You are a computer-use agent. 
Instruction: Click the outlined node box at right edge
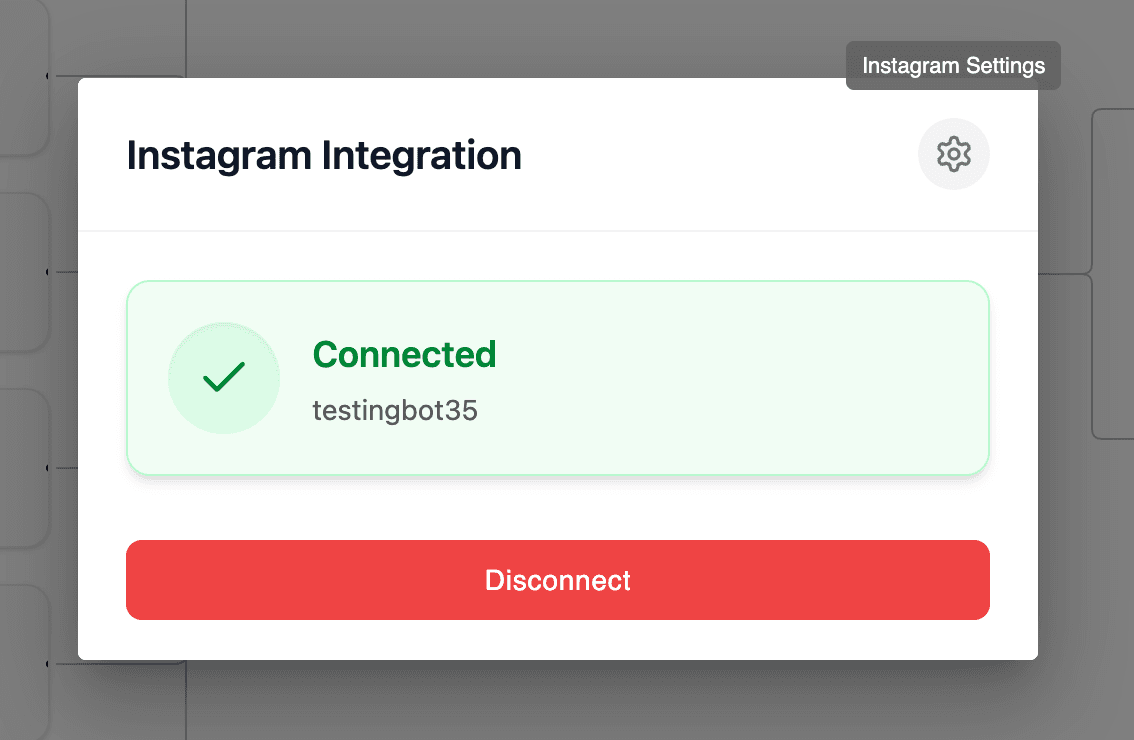(x=1112, y=275)
